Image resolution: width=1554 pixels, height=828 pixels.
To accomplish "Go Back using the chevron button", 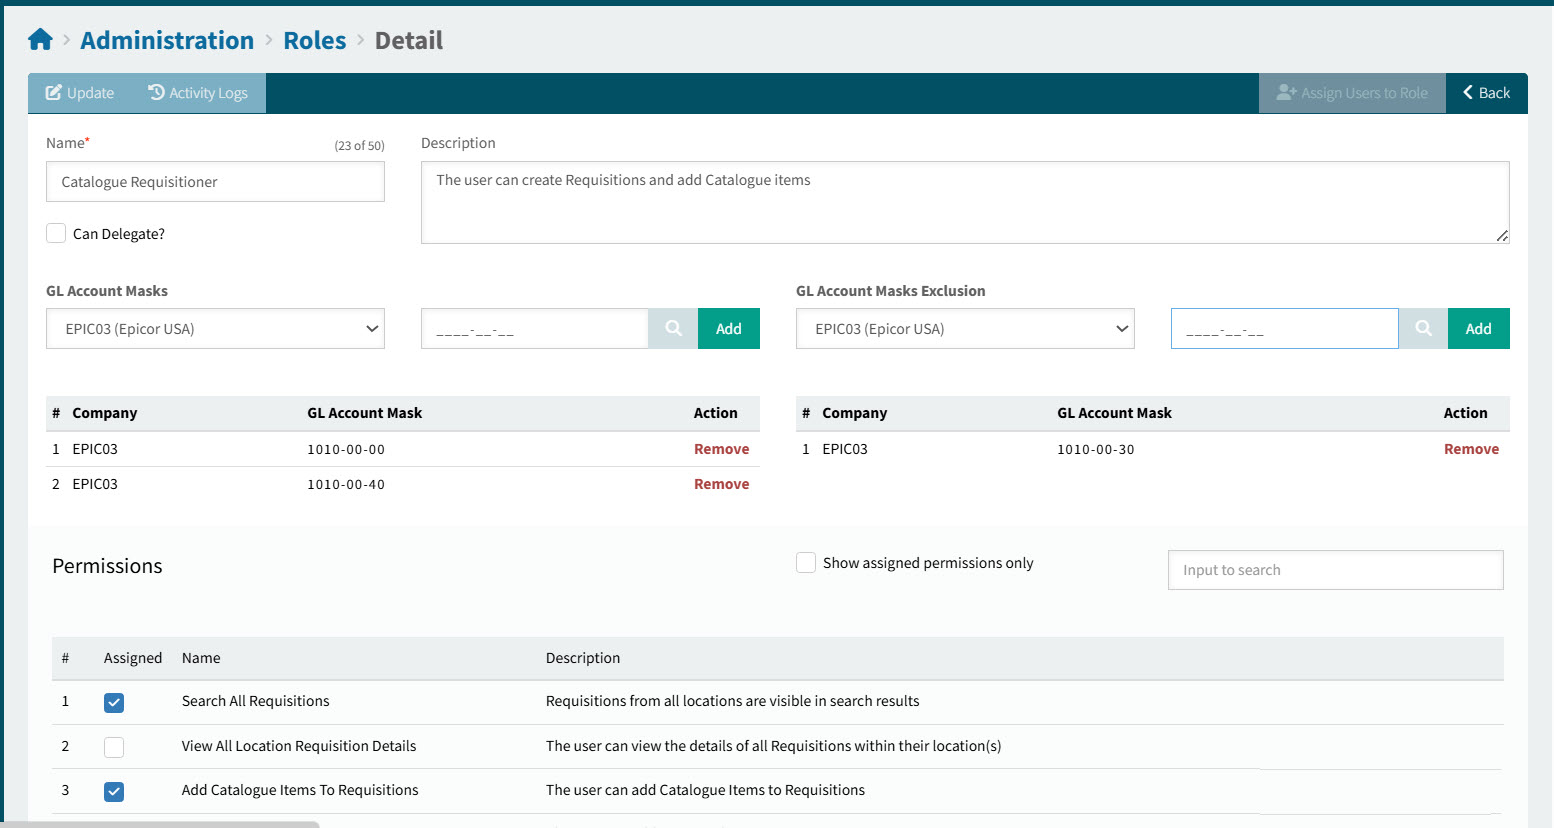I will tap(1486, 93).
